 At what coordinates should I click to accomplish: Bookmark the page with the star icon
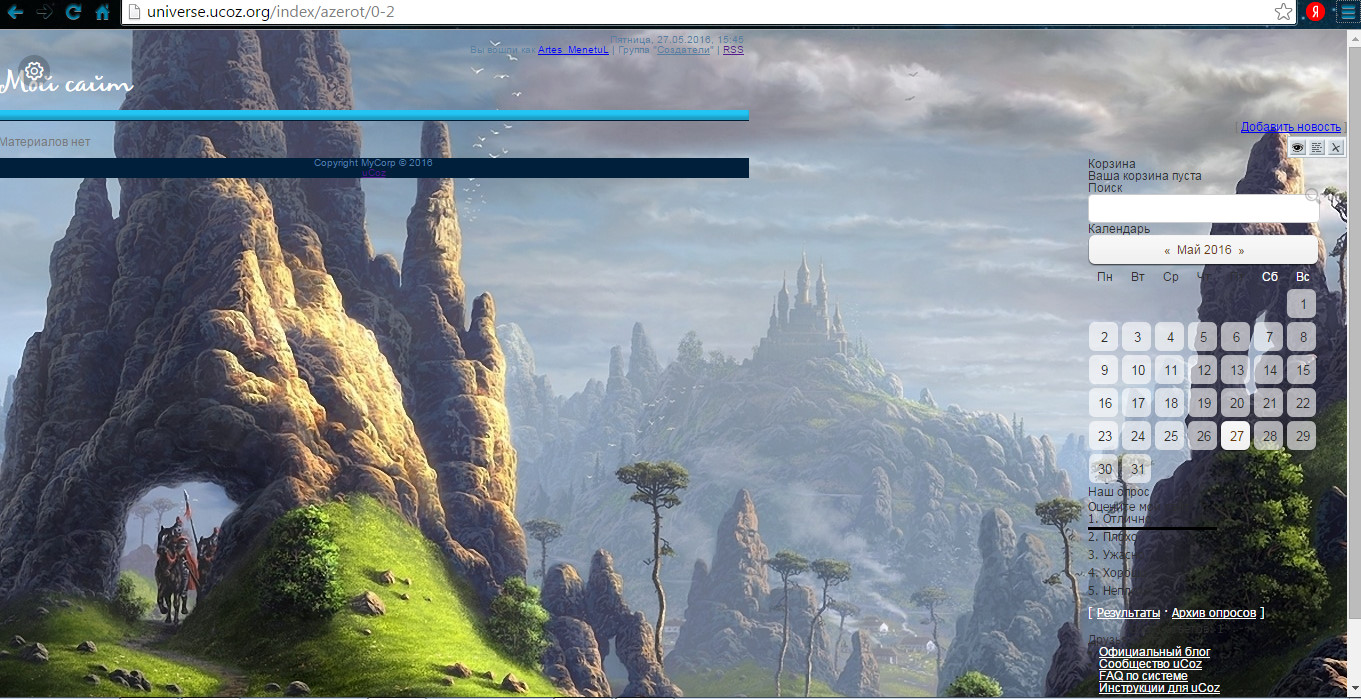(1283, 12)
